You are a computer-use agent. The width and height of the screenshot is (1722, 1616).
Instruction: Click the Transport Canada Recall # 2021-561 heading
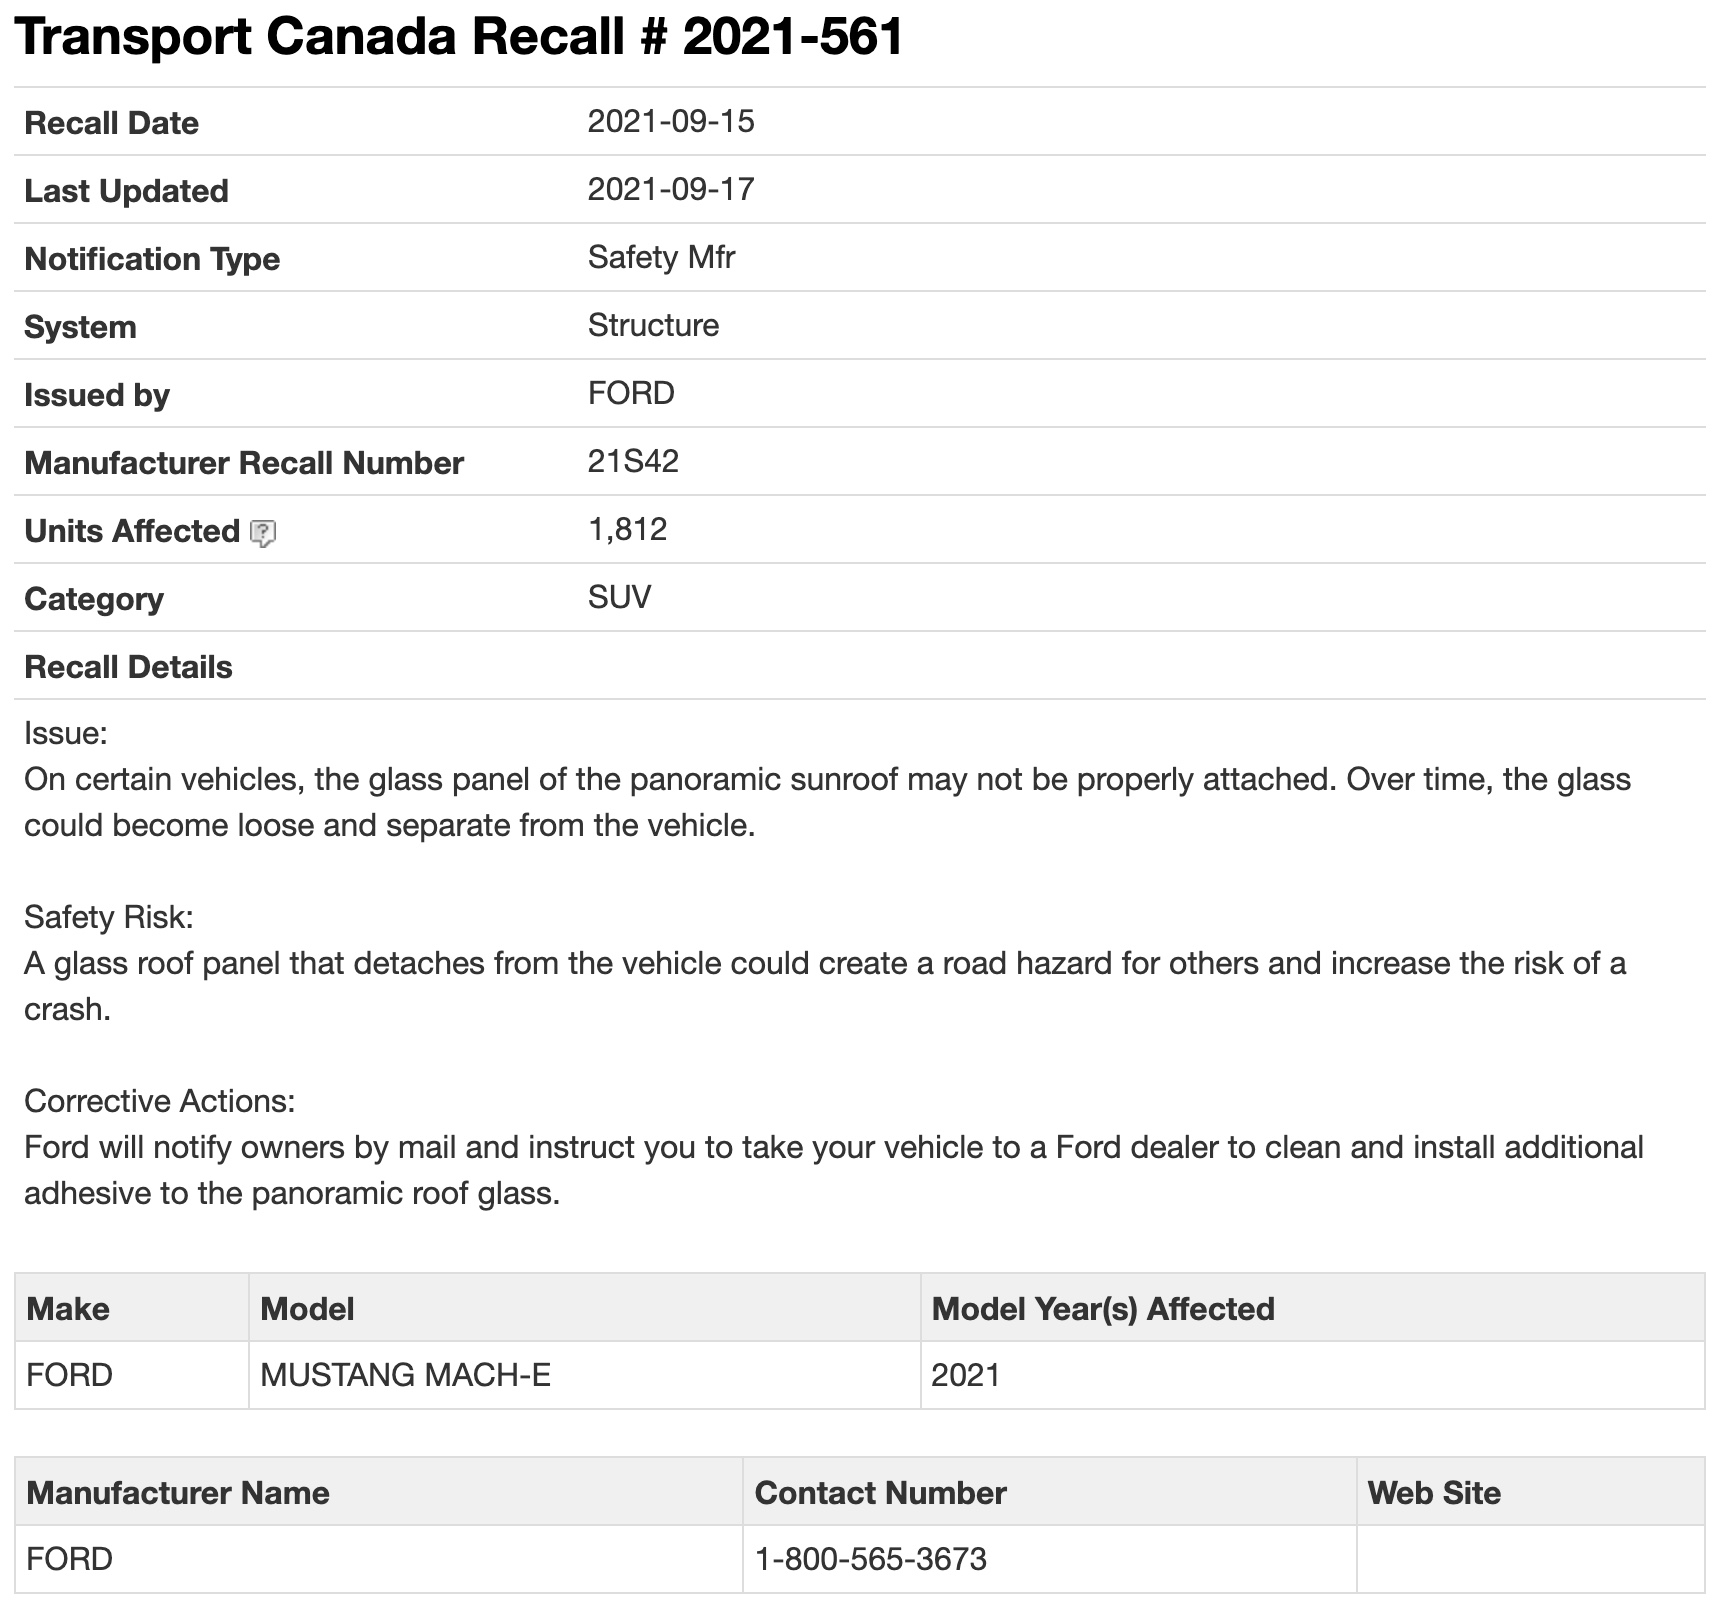(x=459, y=37)
